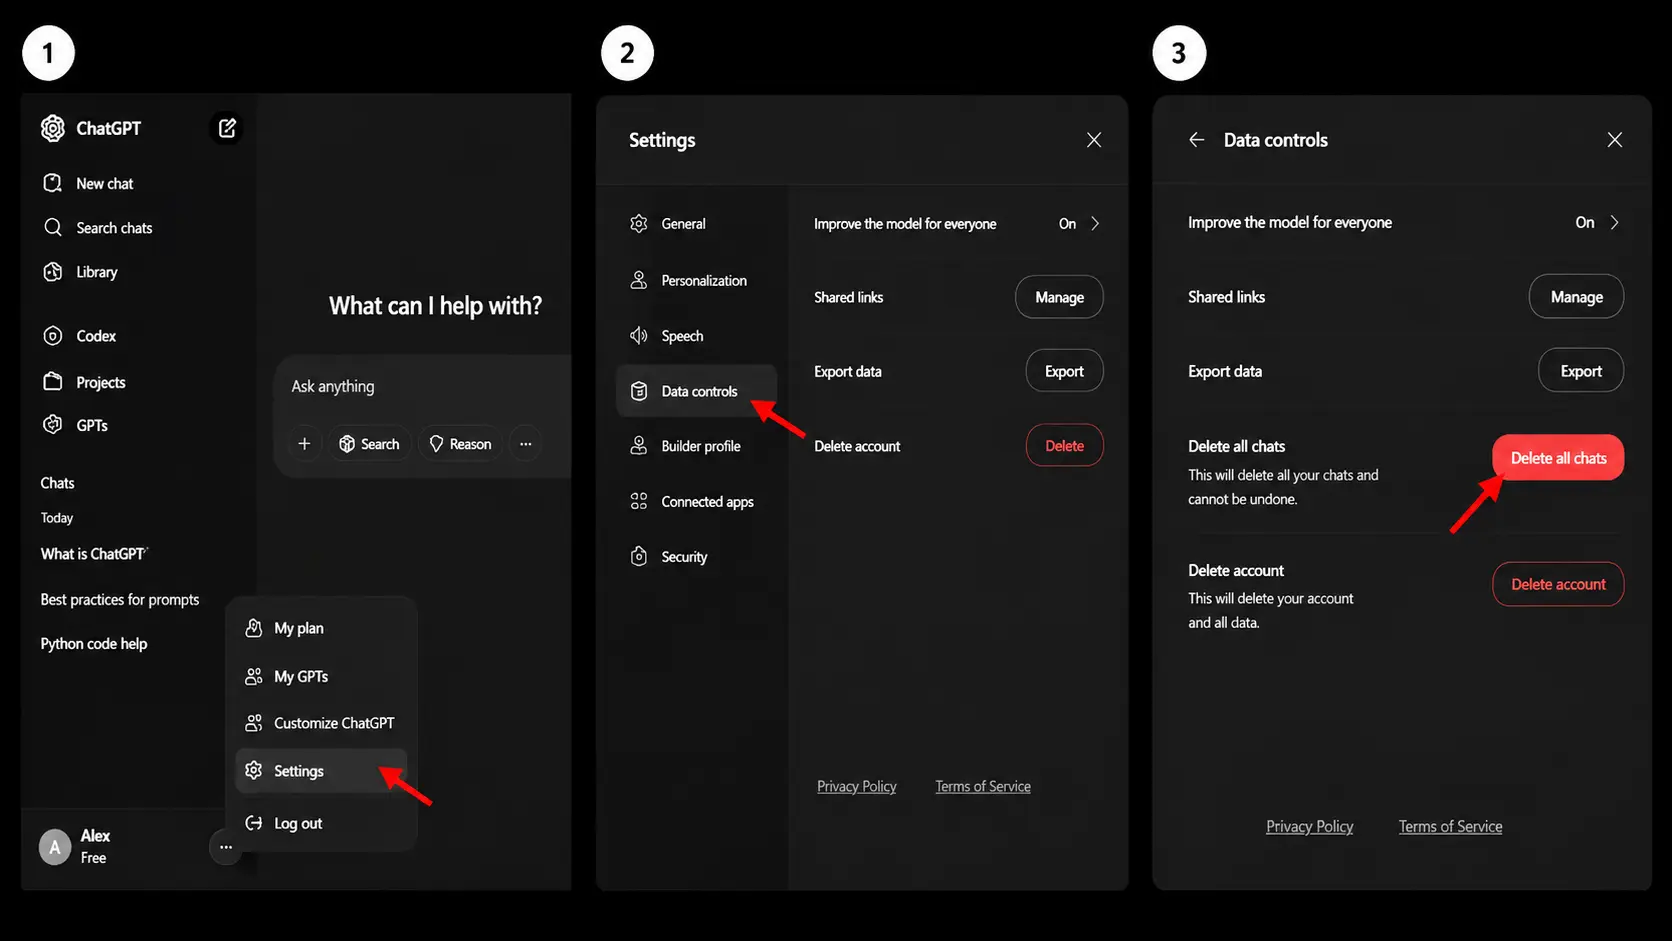Enable Reason mode in prompt box
This screenshot has height=941, width=1672.
(460, 444)
